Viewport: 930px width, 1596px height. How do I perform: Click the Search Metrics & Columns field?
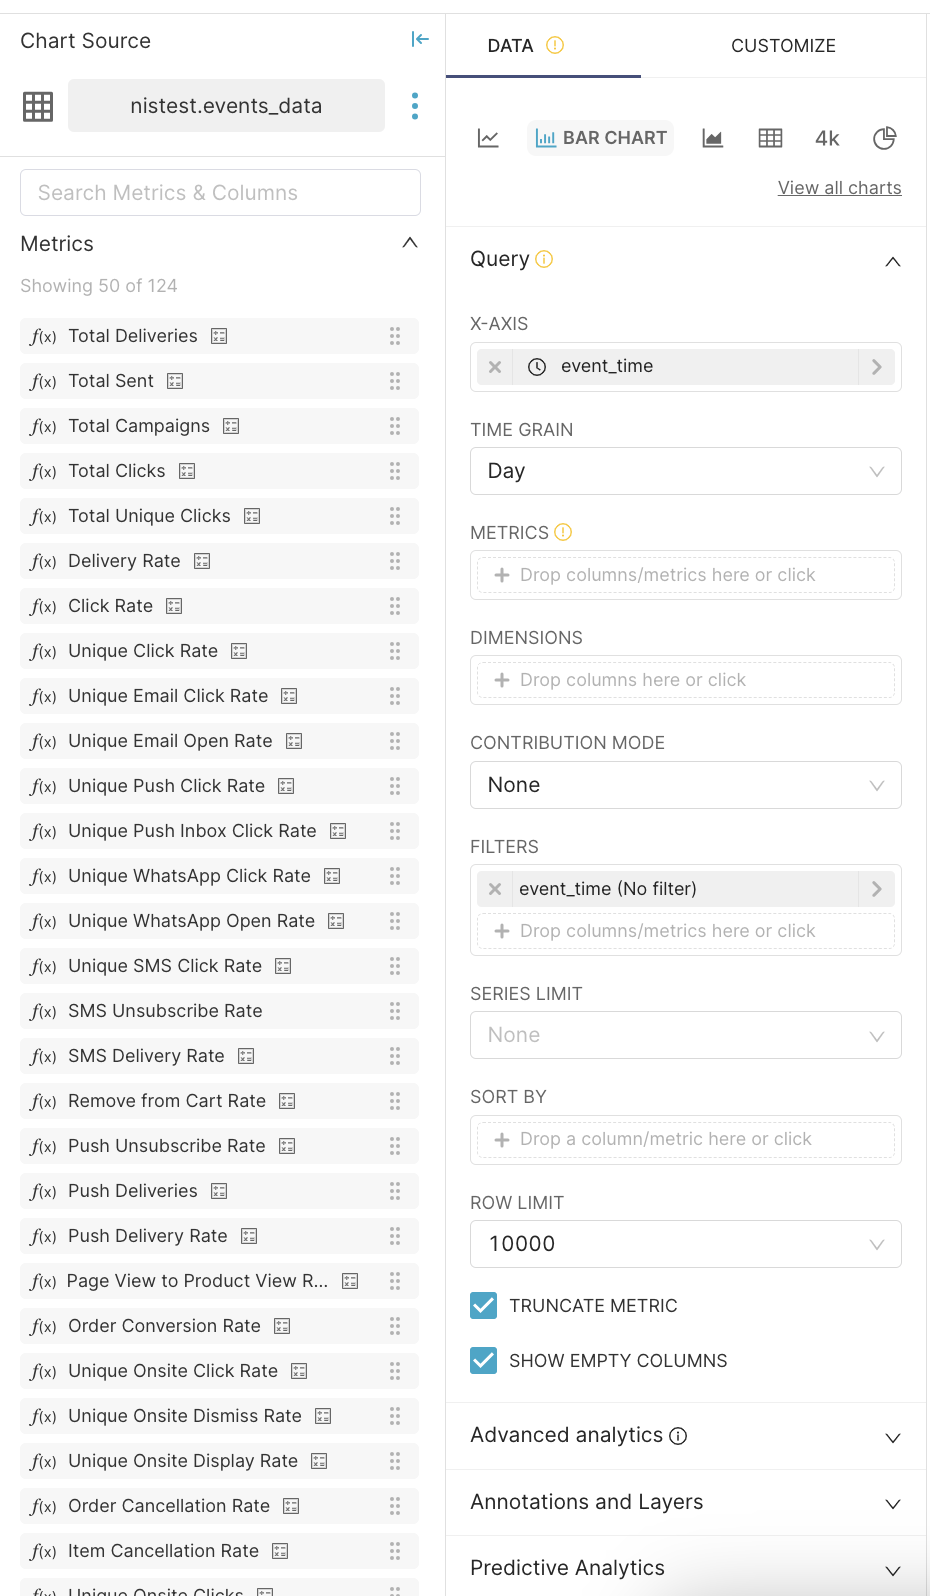[x=220, y=192]
